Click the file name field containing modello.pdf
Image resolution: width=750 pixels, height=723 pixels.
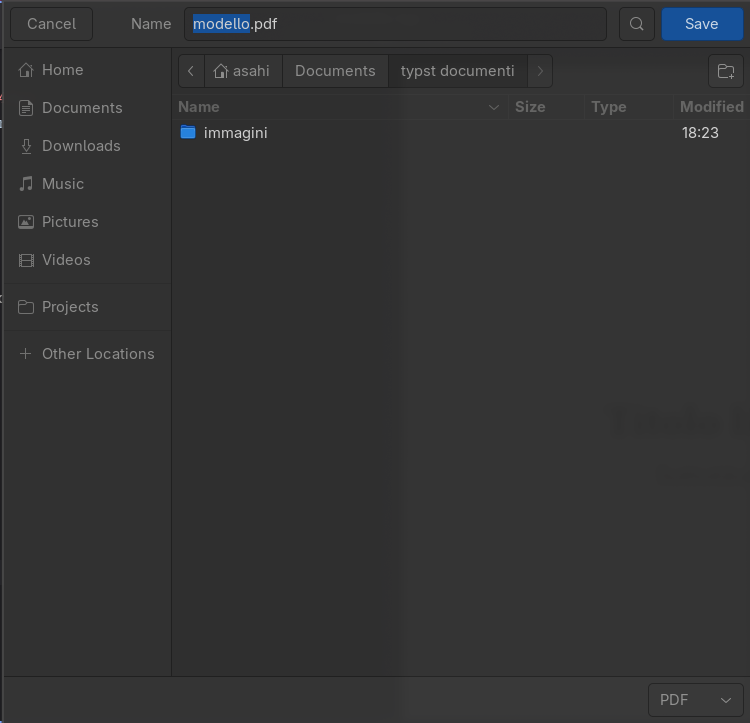396,24
